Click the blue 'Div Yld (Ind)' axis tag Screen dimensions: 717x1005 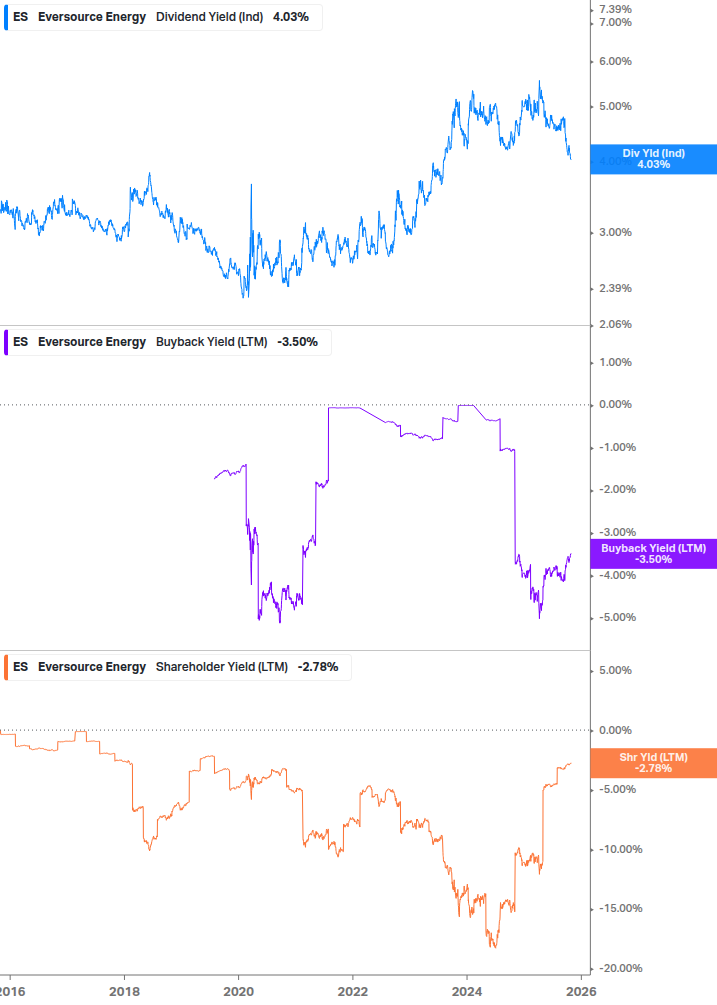point(654,158)
